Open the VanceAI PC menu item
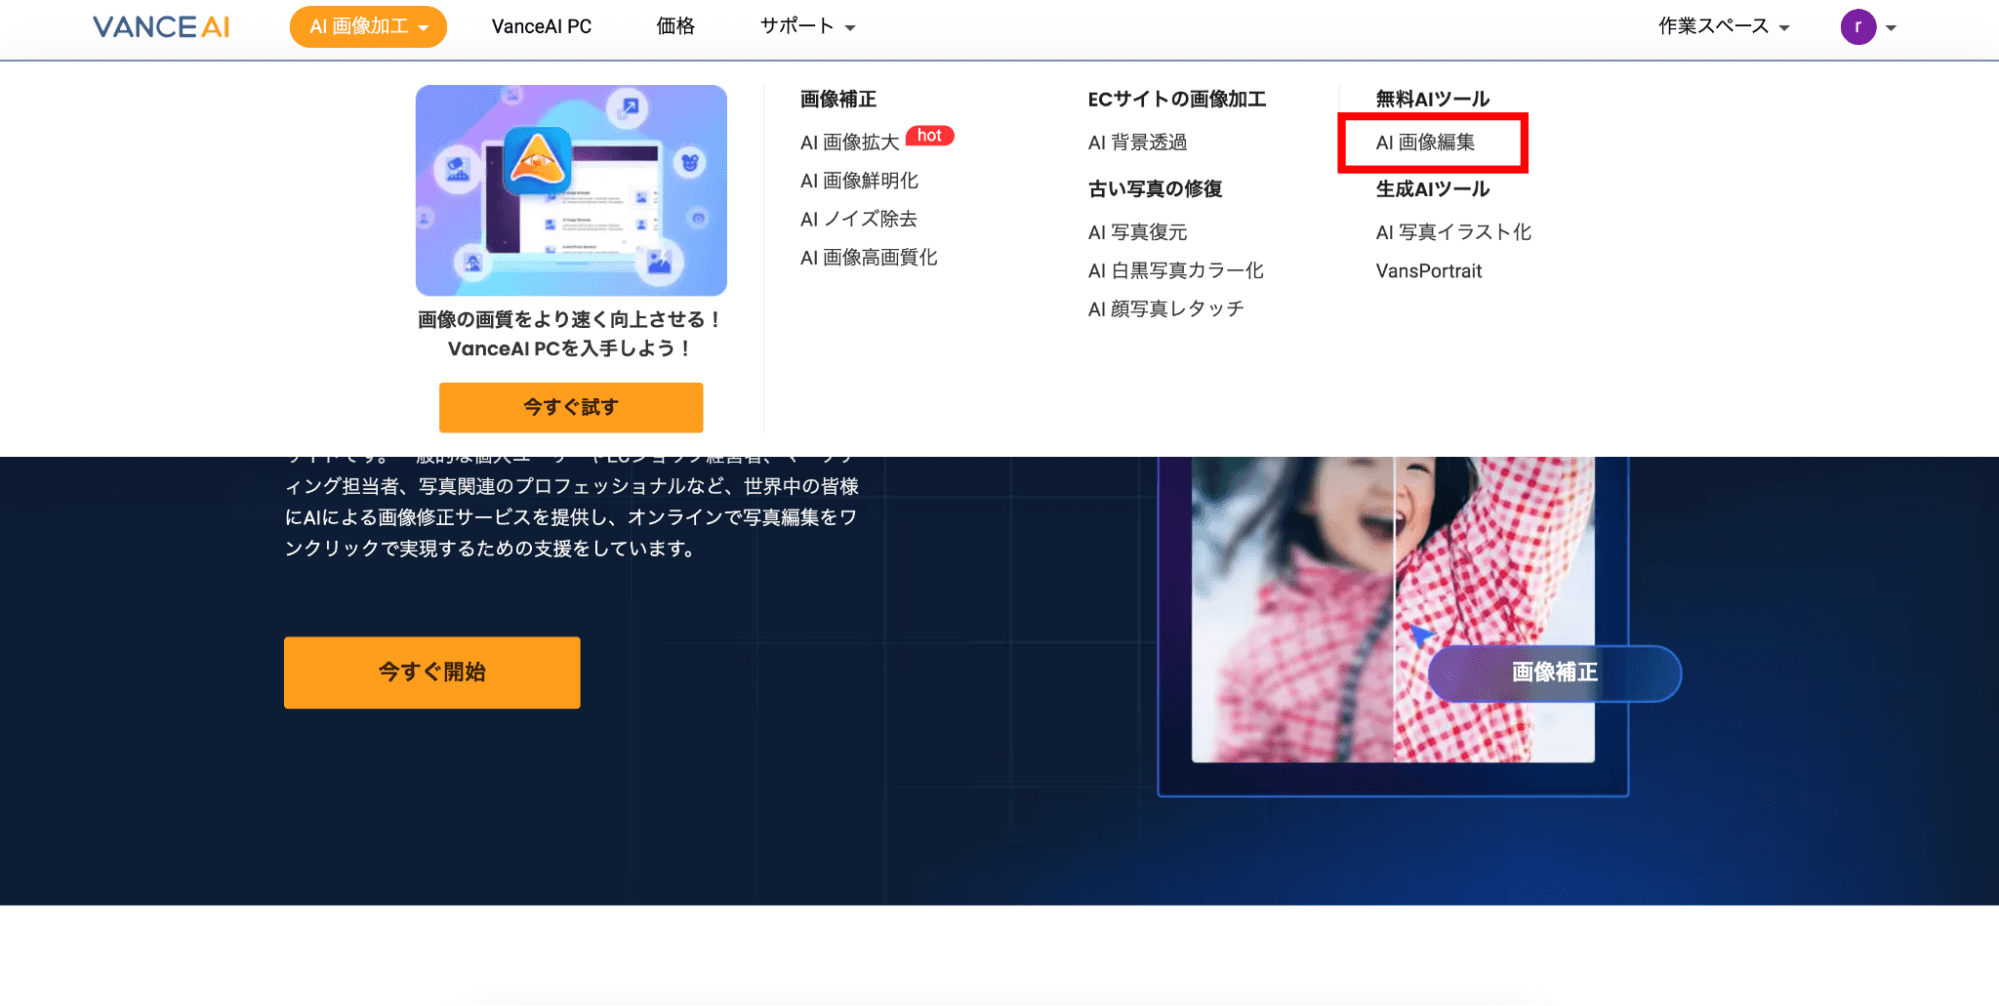 (x=541, y=27)
